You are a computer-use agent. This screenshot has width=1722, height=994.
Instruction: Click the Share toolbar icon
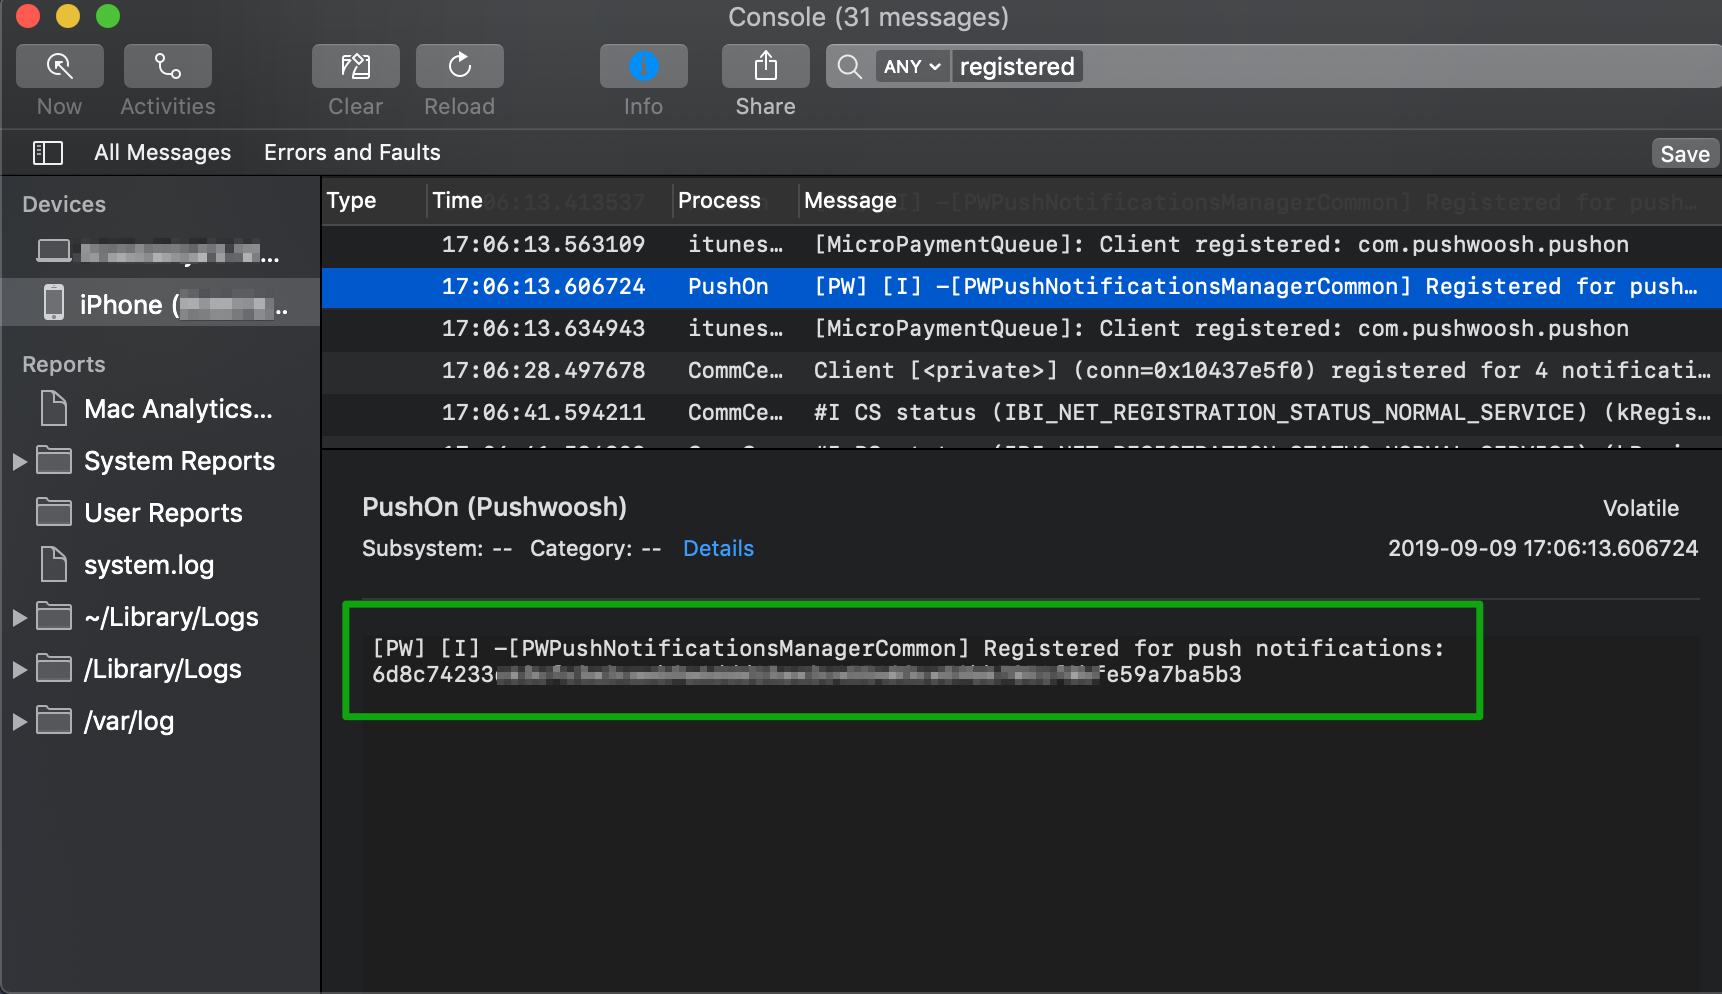(x=765, y=66)
